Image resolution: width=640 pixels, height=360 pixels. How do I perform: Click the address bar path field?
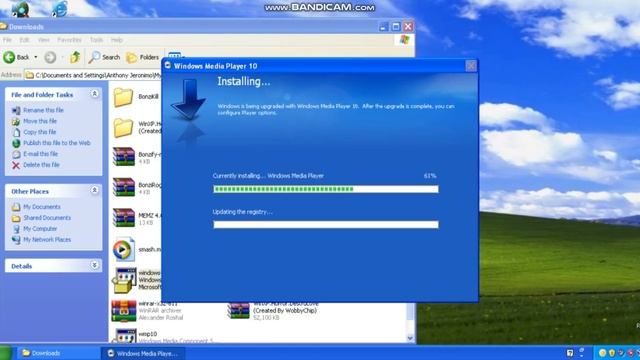pos(93,75)
